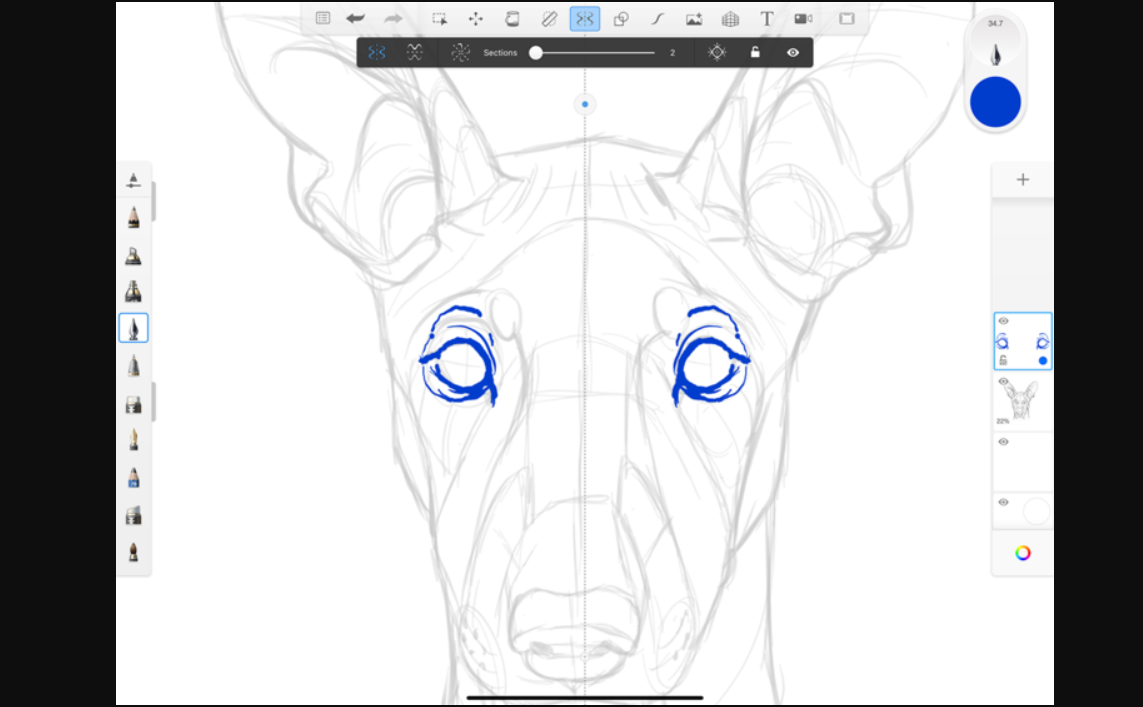Open the menu via the list icon

pyautogui.click(x=322, y=18)
